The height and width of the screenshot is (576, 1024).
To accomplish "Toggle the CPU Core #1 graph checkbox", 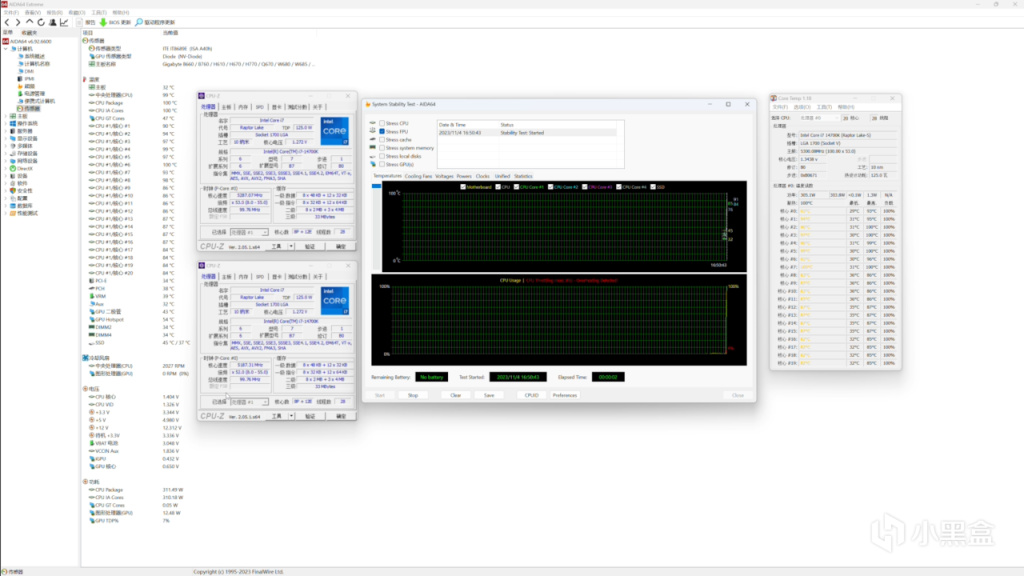I will click(x=517, y=187).
